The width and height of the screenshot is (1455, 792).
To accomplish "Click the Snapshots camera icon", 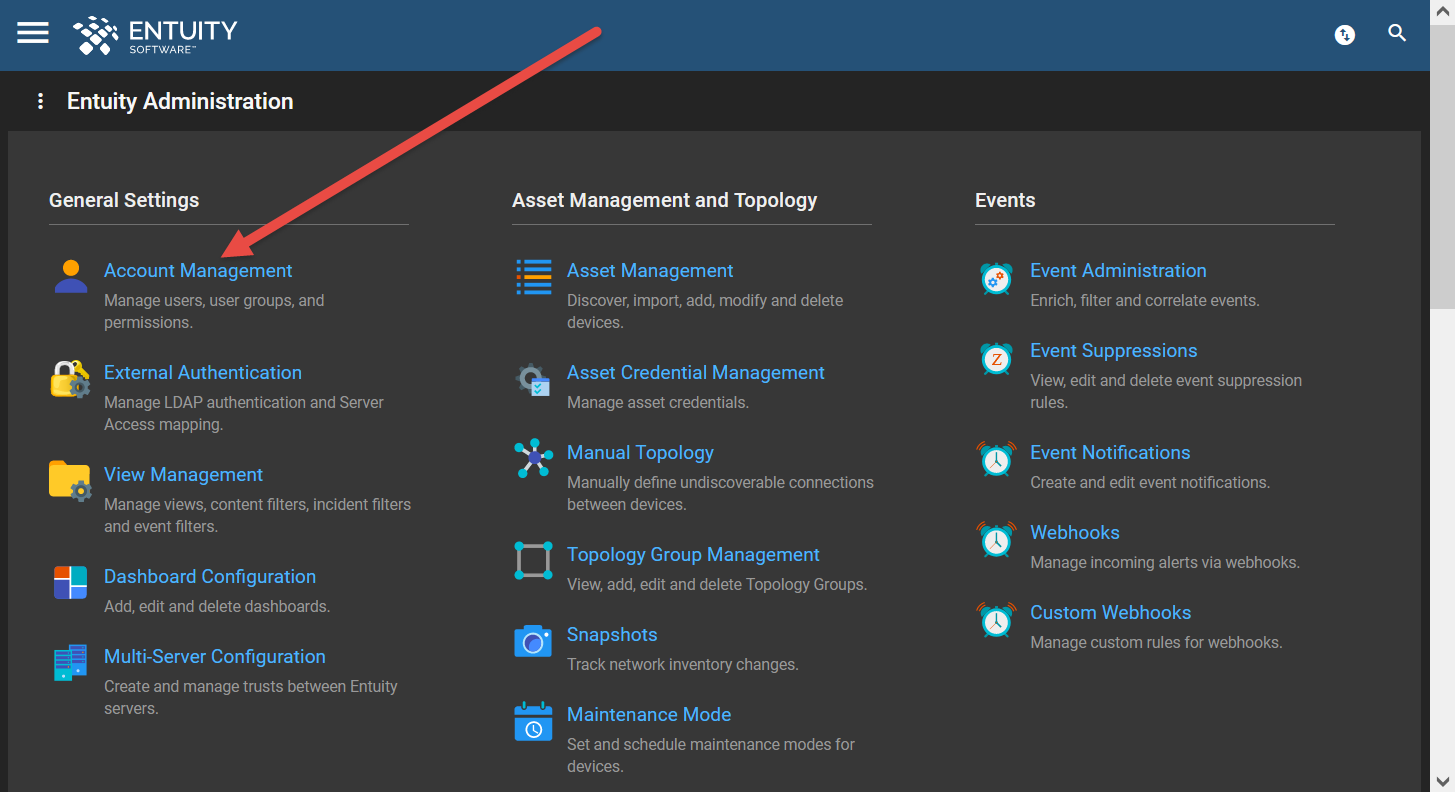I will (x=534, y=640).
